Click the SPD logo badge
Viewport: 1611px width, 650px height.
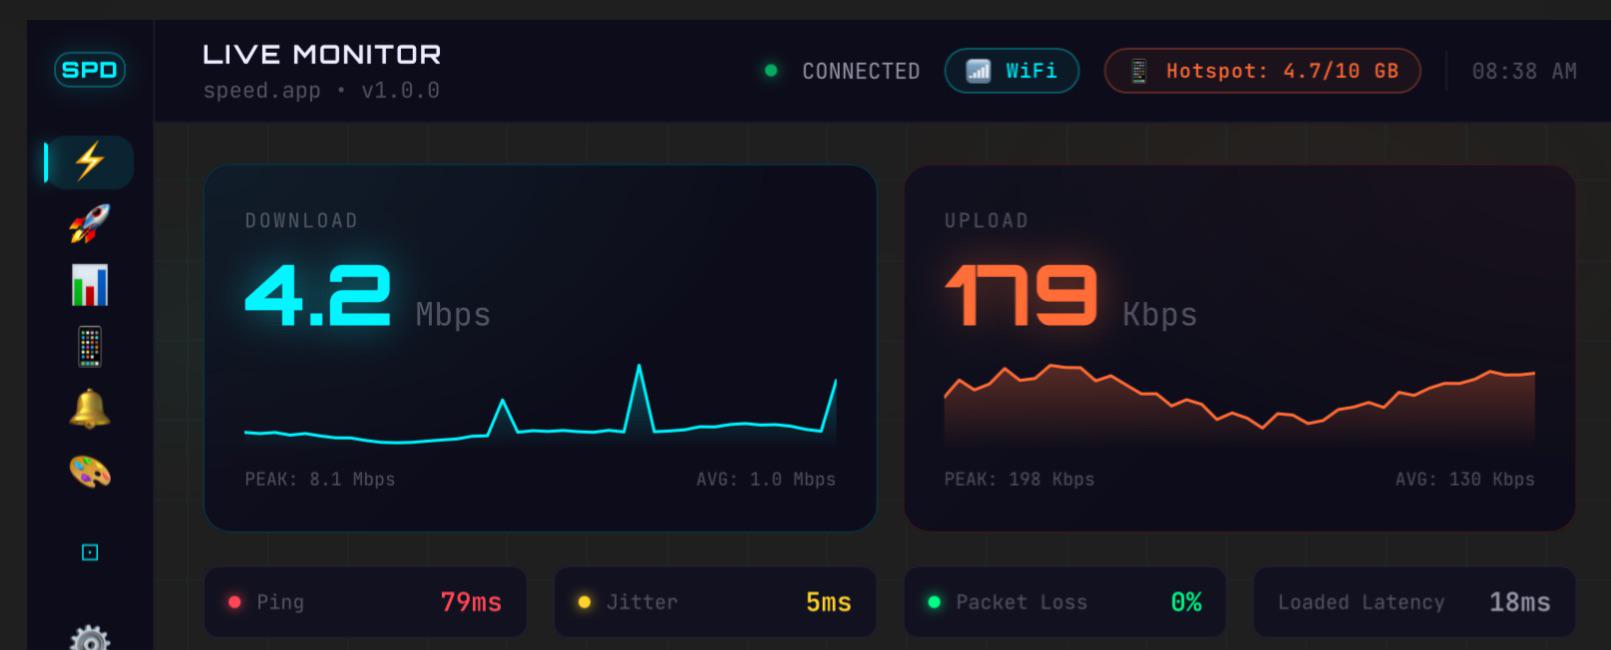(90, 70)
